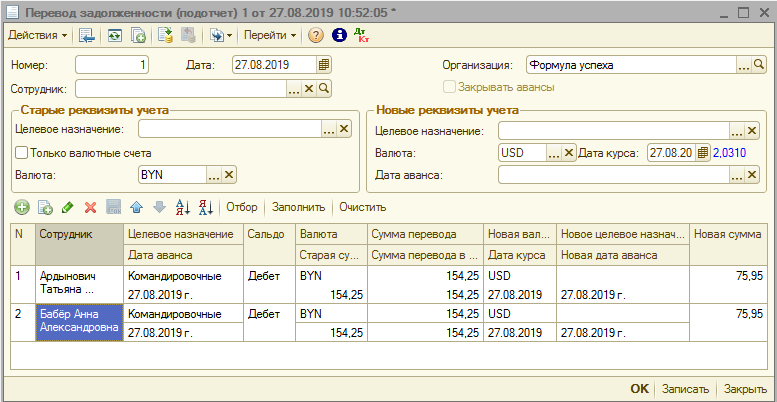Image resolution: width=777 pixels, height=402 pixels.
Task: Click into the Номер input field
Action: 112,65
